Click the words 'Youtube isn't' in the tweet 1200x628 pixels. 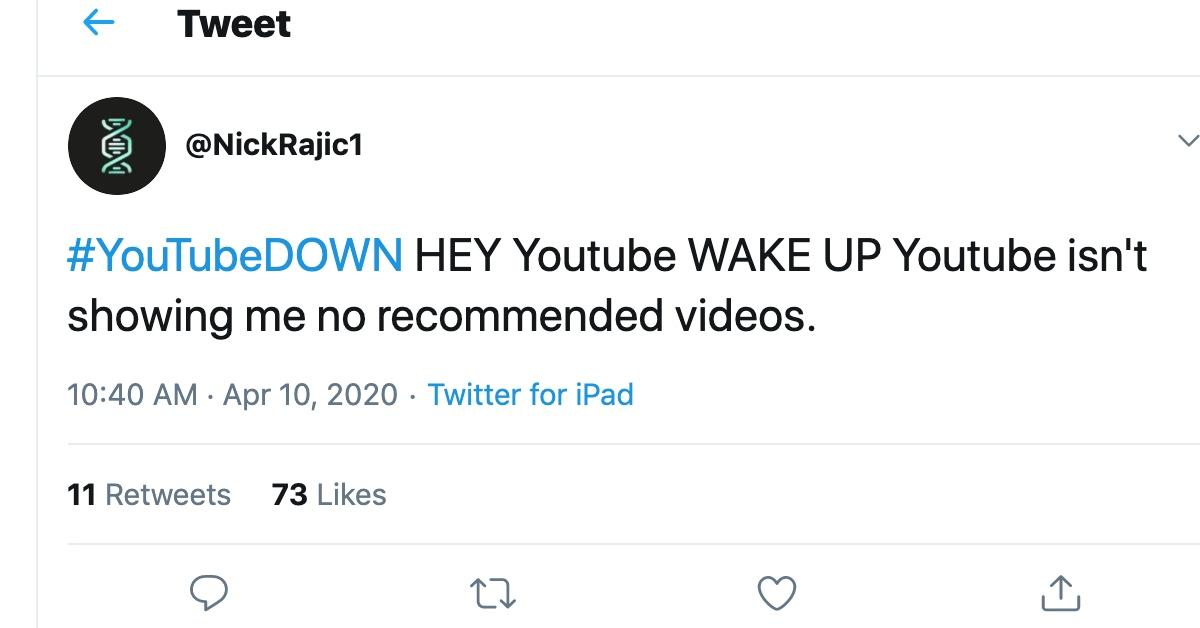(1020, 257)
